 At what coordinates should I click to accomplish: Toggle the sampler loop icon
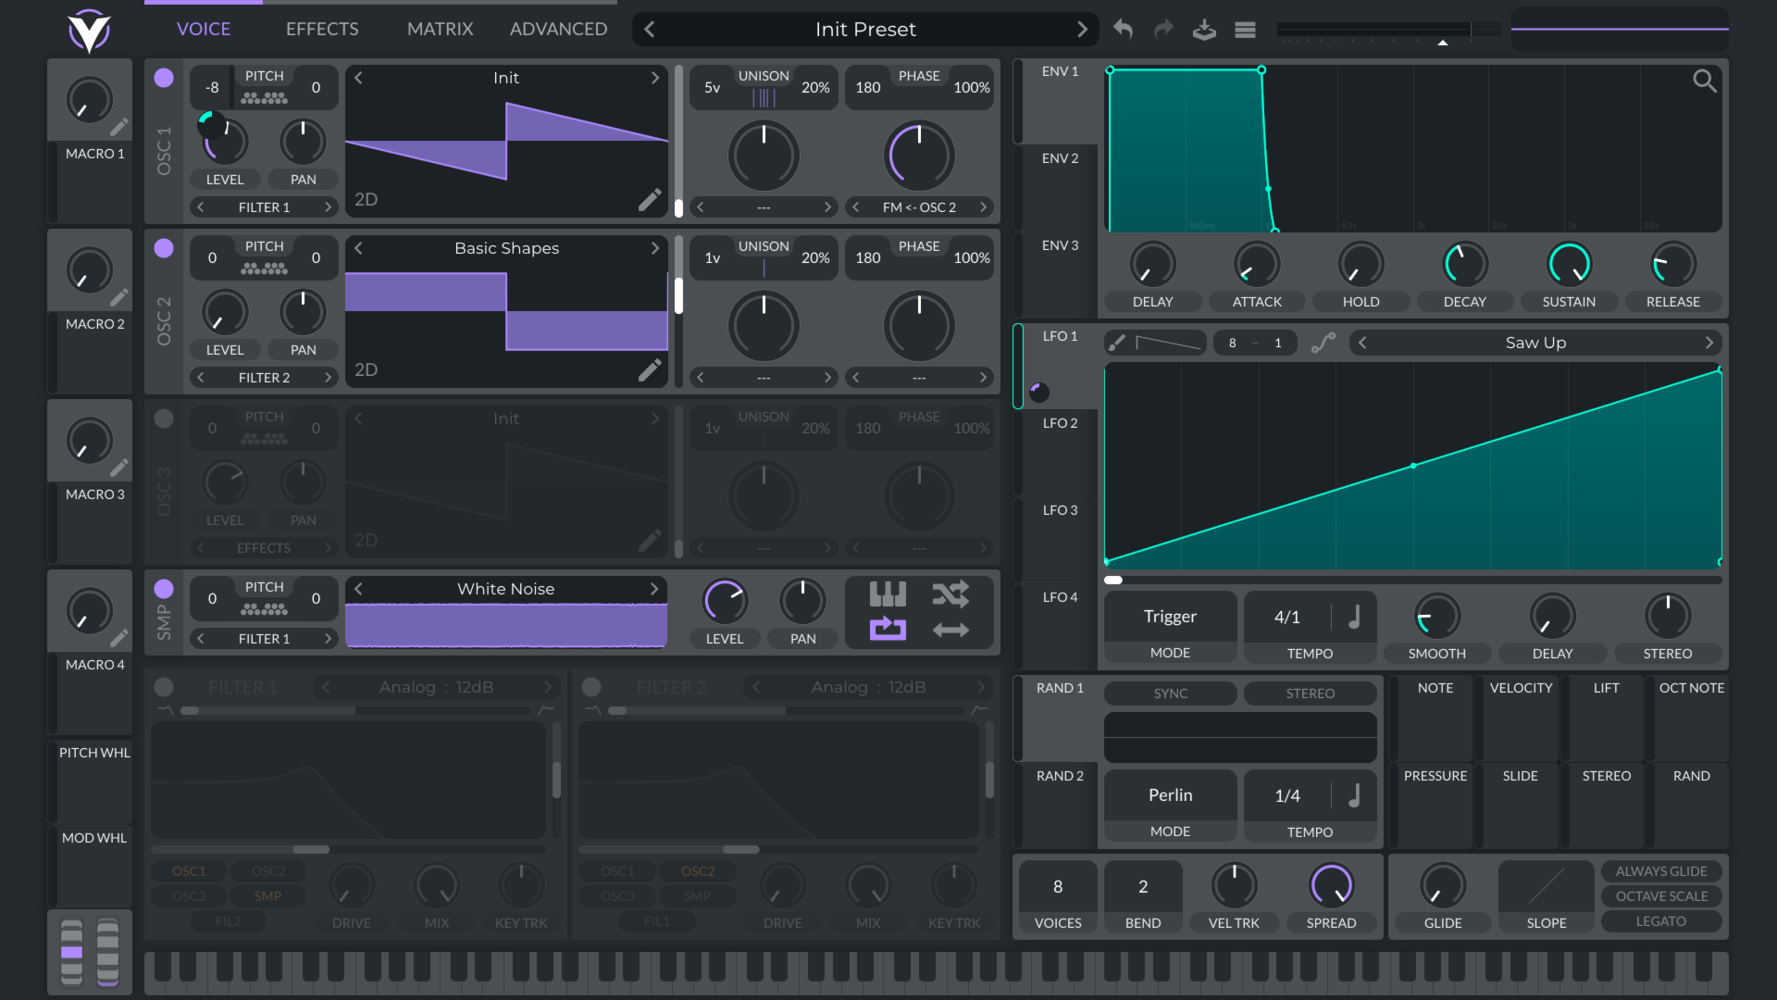pyautogui.click(x=887, y=629)
